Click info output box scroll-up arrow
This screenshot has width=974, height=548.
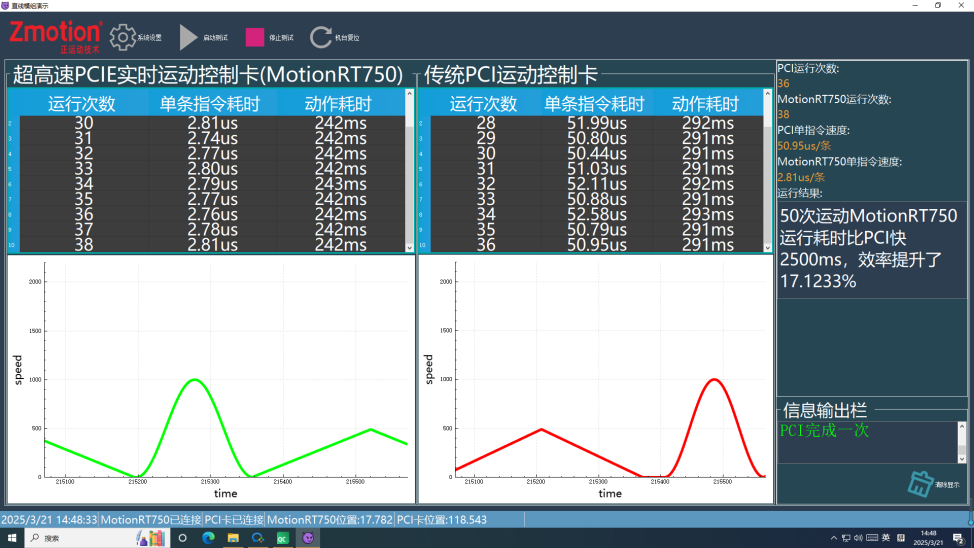tap(962, 426)
